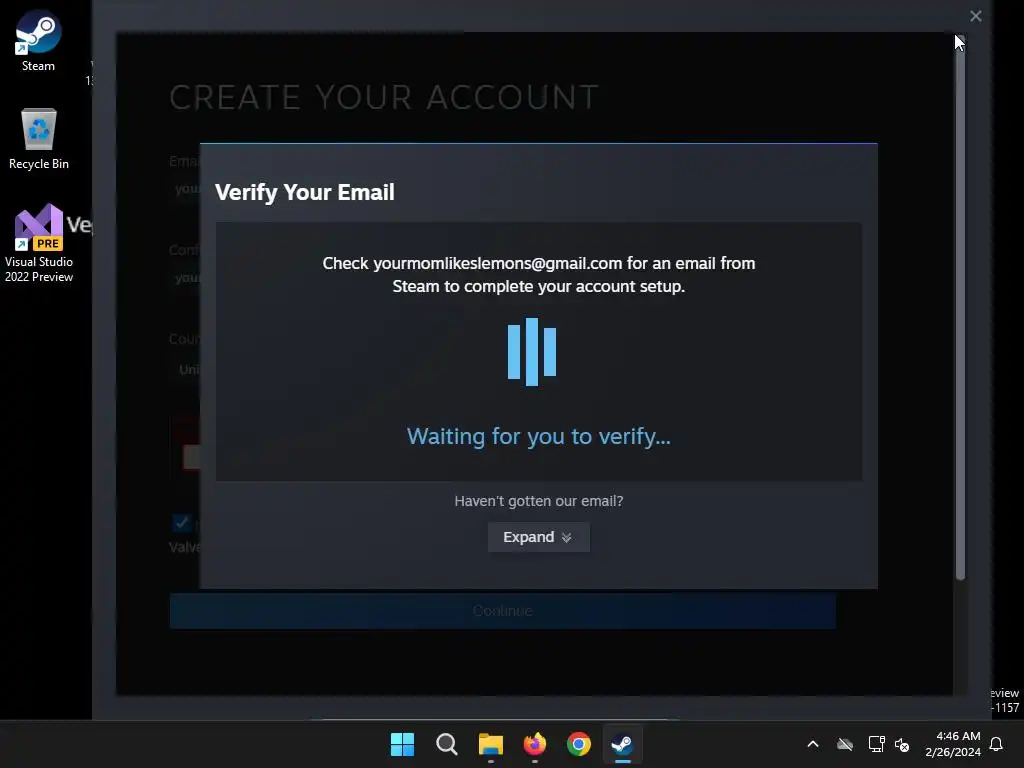Open the Windows Start menu
The height and width of the screenshot is (768, 1024).
(x=402, y=744)
